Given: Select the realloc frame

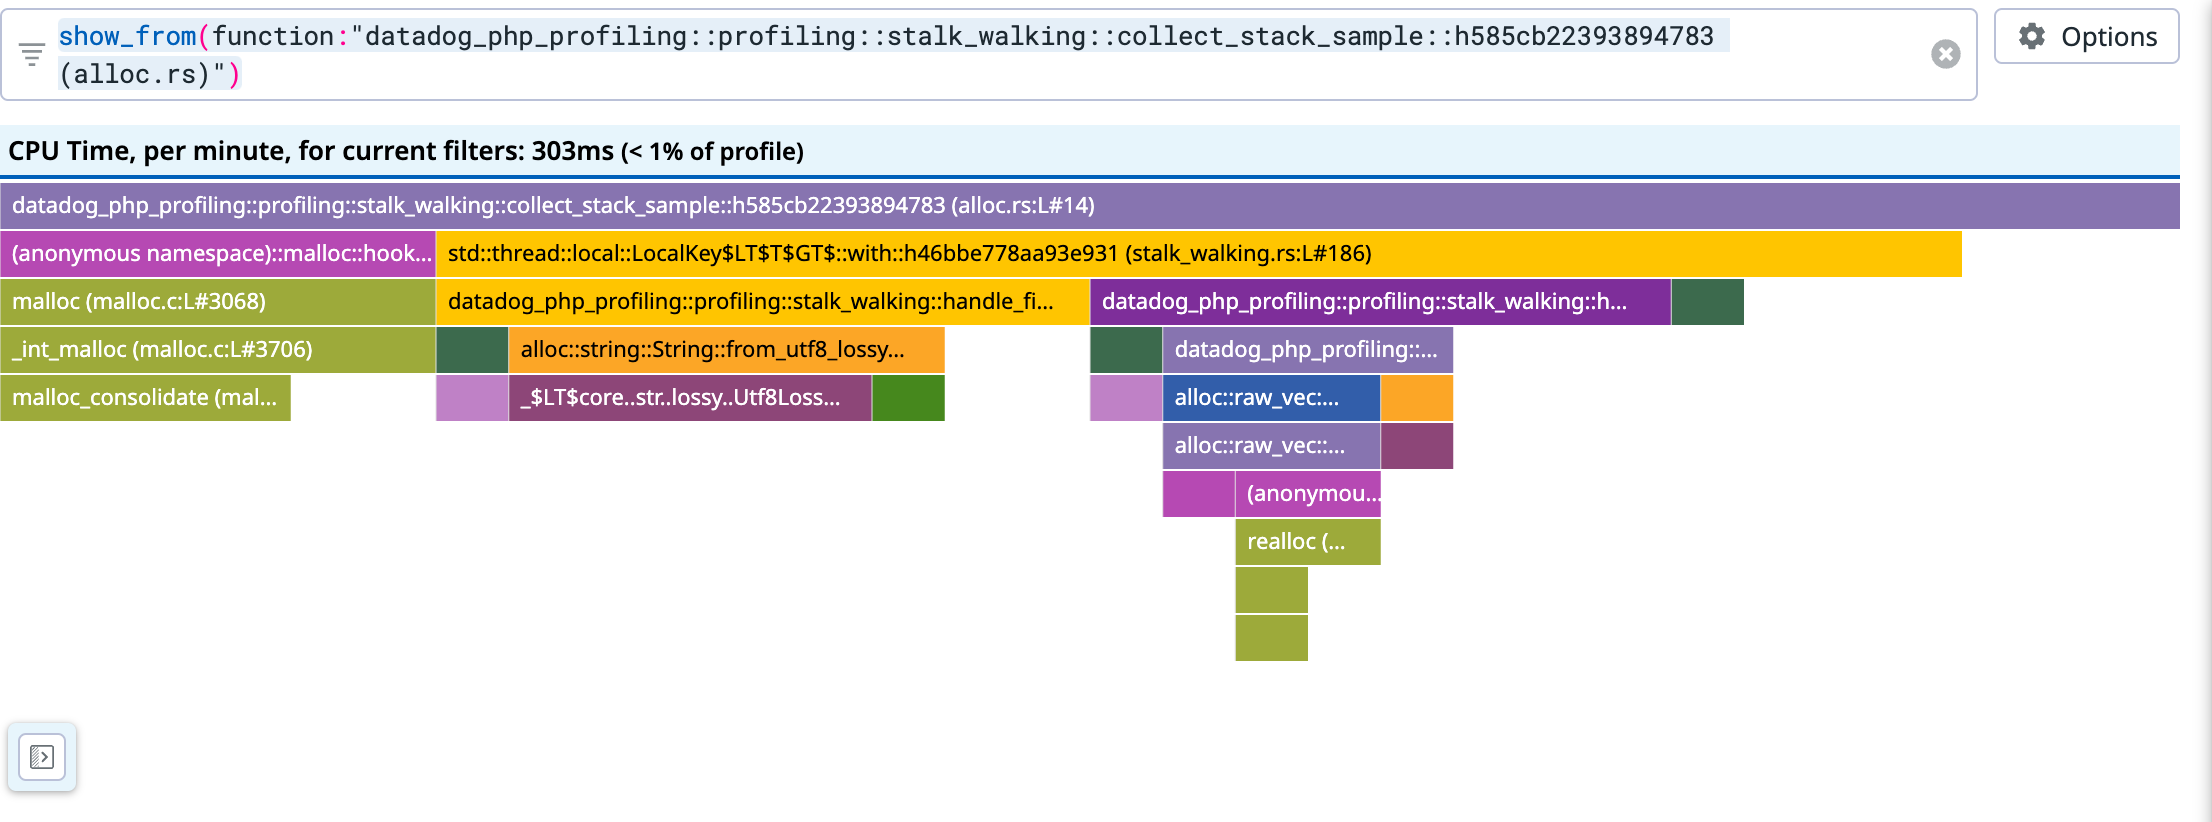Looking at the screenshot, I should click(1308, 542).
